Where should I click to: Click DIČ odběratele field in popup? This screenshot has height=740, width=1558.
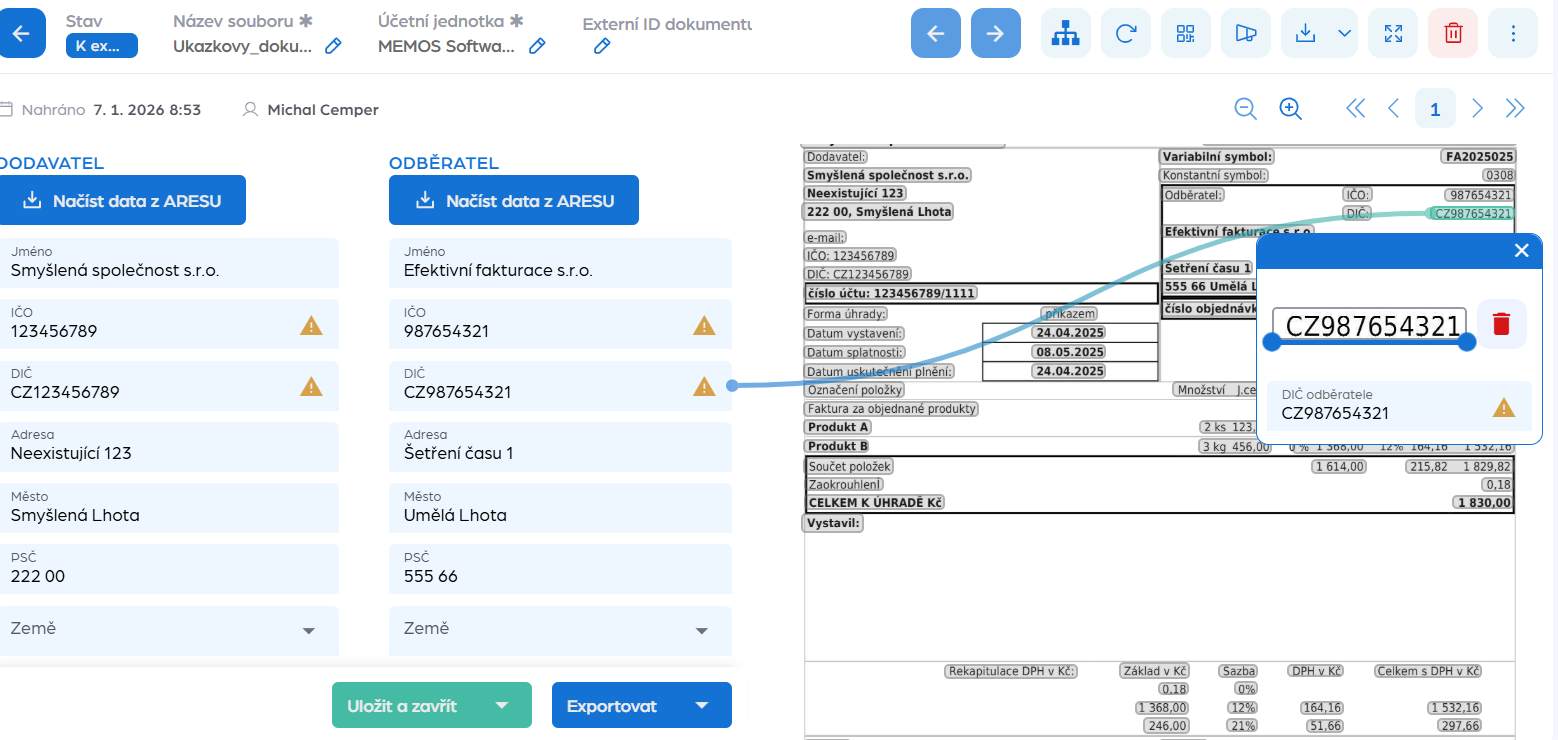(1399, 405)
